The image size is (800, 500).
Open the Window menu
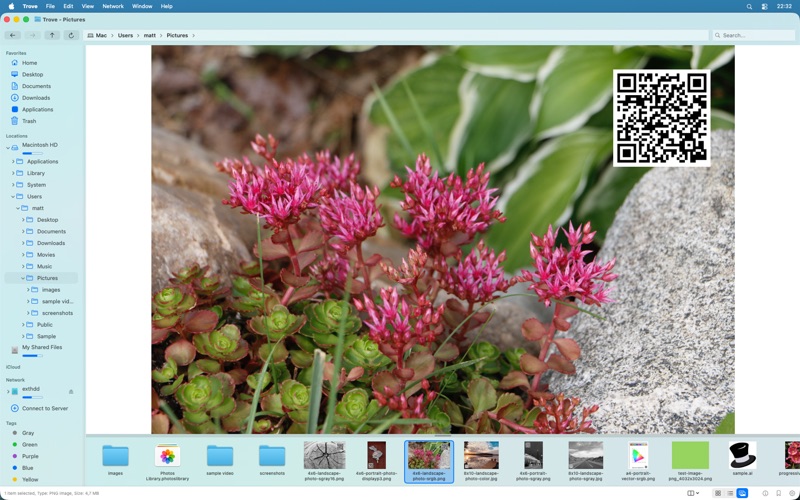tap(142, 7)
